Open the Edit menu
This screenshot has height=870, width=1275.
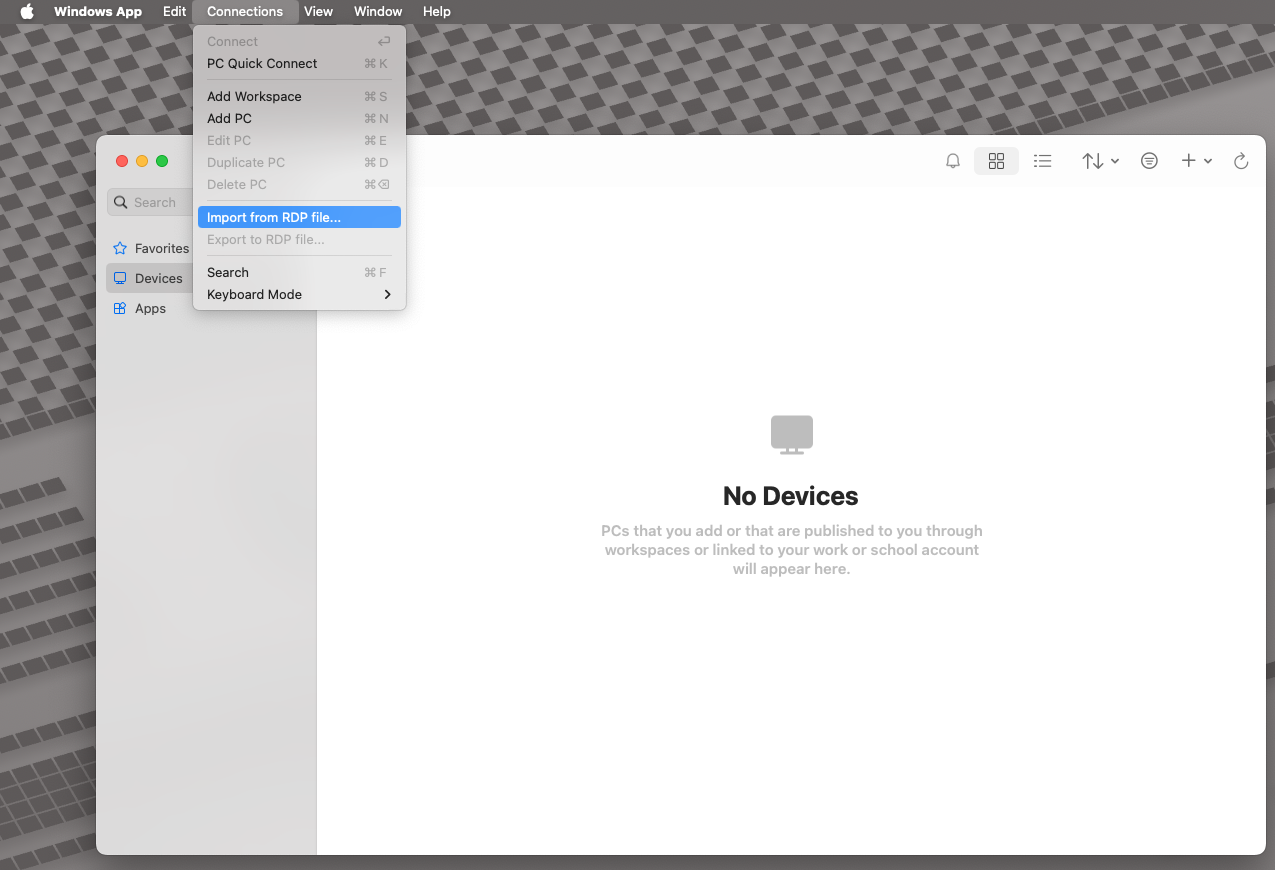point(175,11)
